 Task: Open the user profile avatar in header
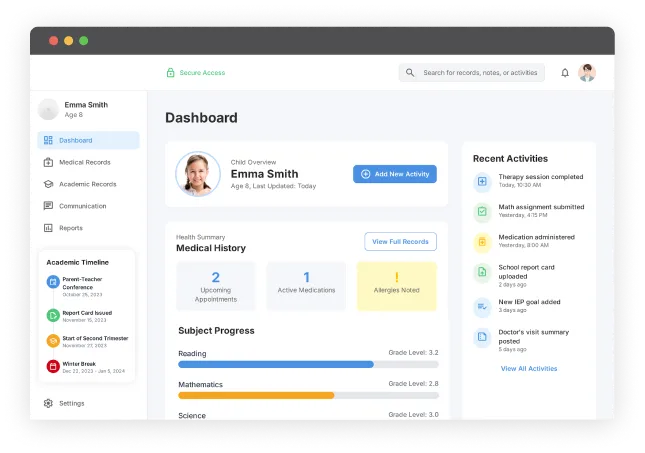point(587,73)
